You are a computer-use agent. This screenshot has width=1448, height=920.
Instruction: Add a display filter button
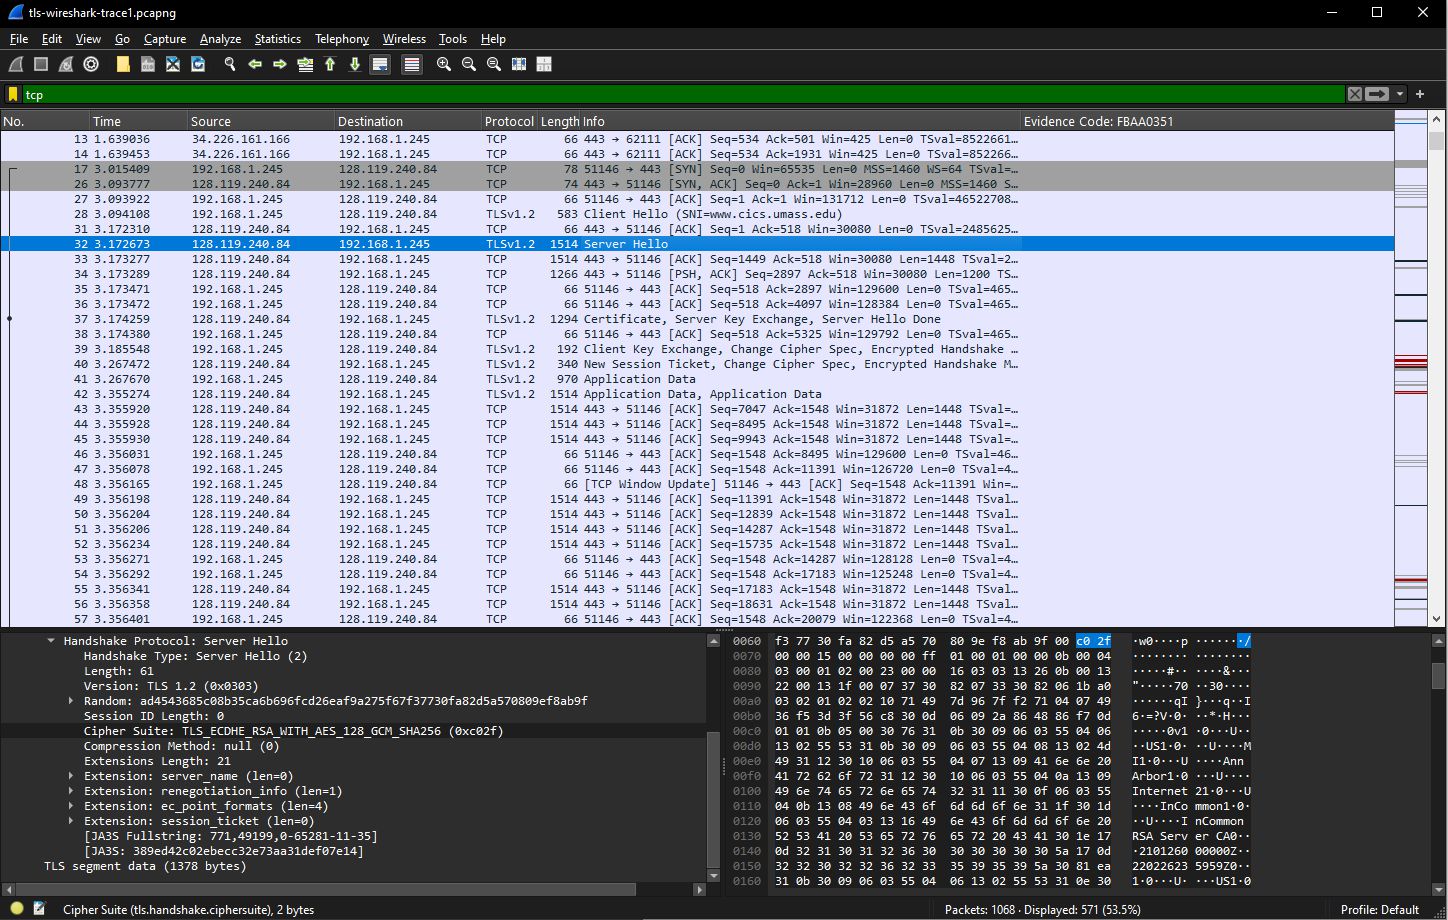pyautogui.click(x=1420, y=94)
